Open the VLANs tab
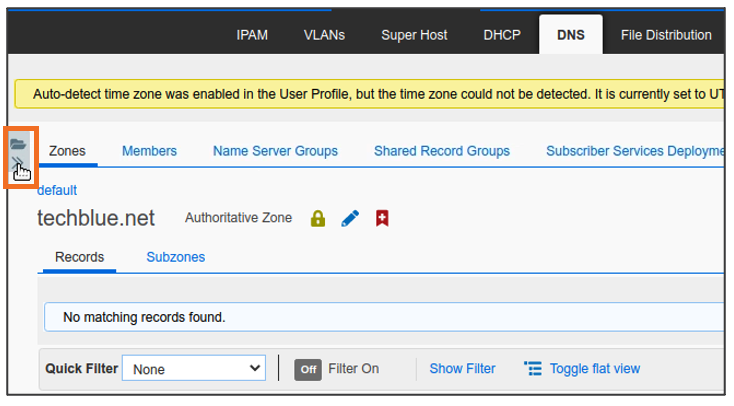 click(x=324, y=35)
